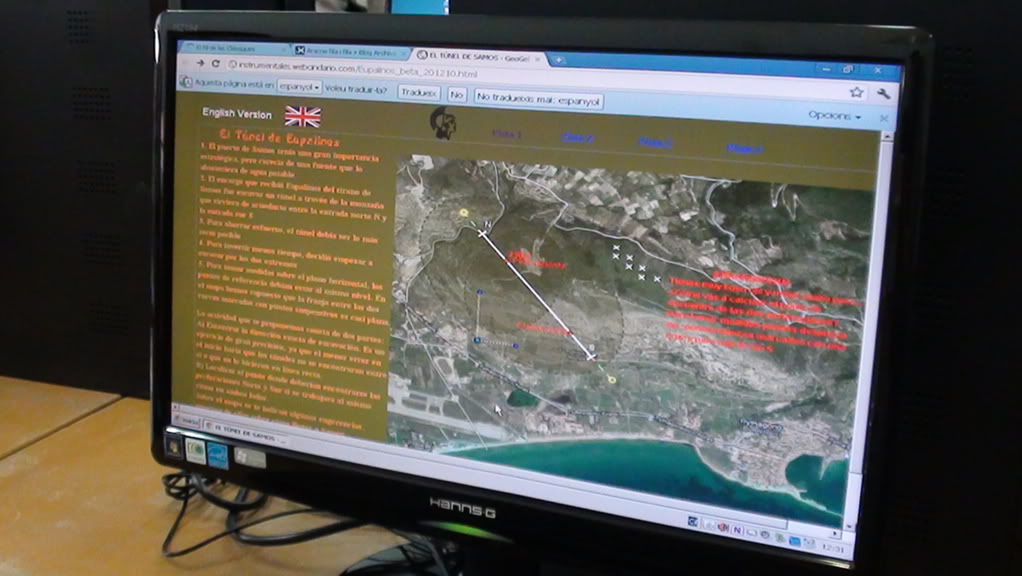Select the white cross at the tunnel's south end
1022x576 pixels.
[591, 356]
